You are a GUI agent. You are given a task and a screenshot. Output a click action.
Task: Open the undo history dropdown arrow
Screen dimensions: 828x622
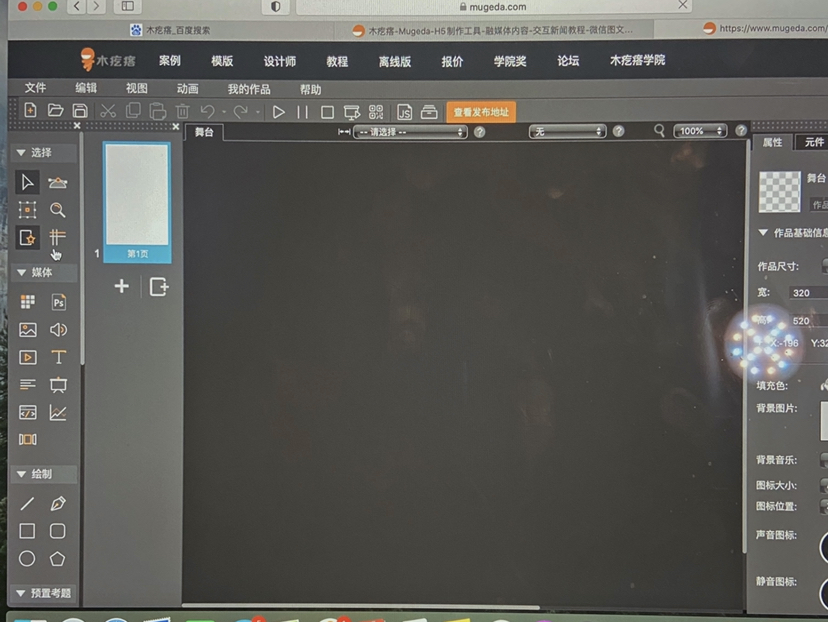coord(224,112)
